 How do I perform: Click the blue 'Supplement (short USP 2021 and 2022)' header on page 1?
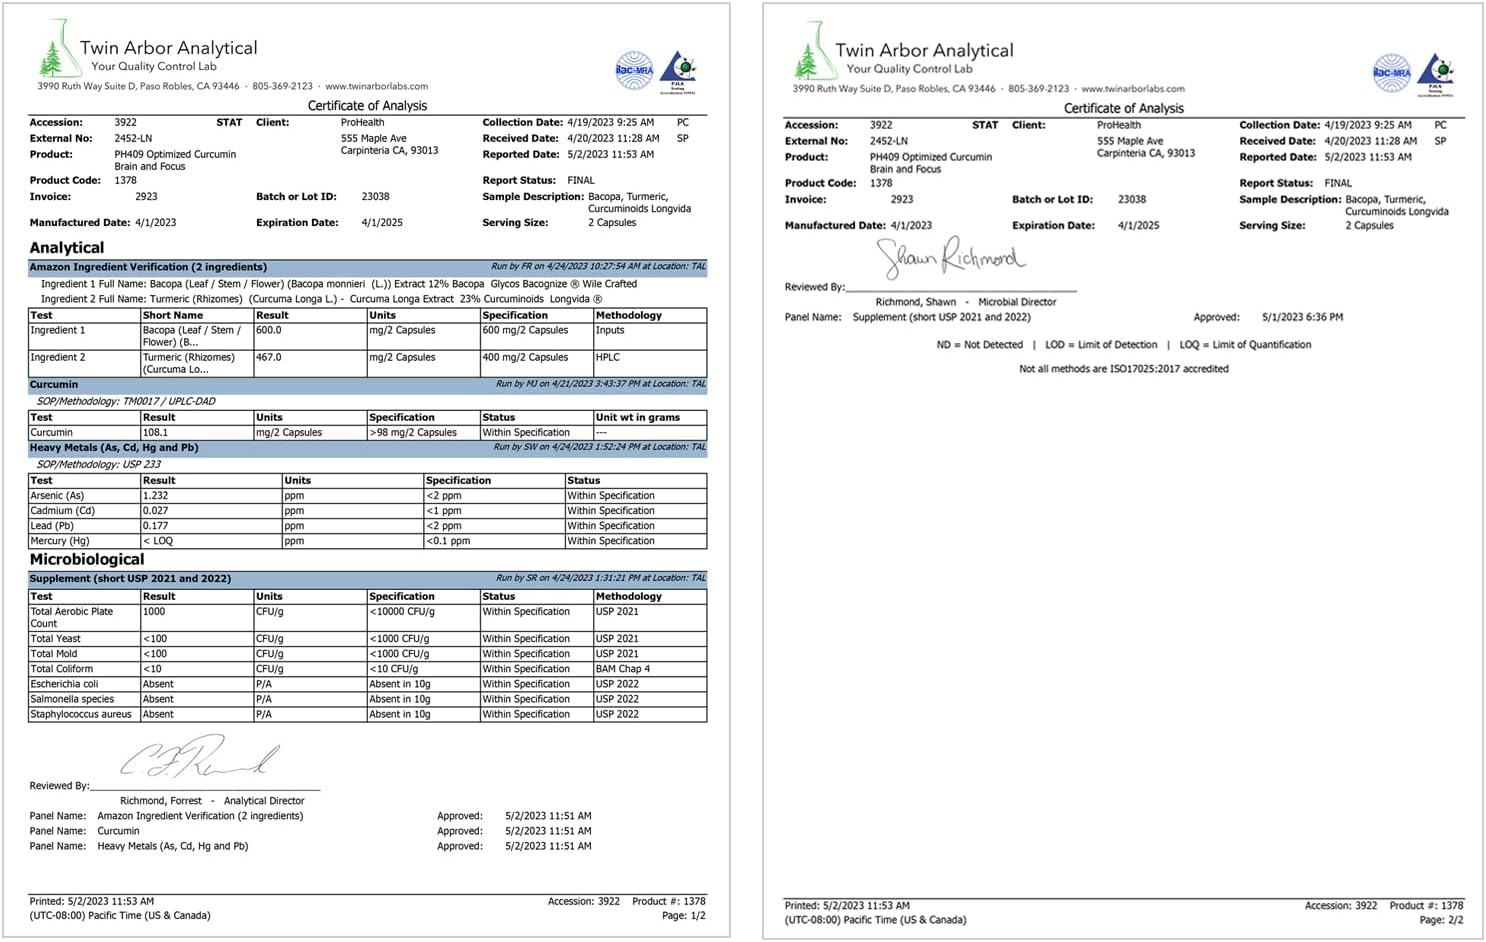pos(367,578)
